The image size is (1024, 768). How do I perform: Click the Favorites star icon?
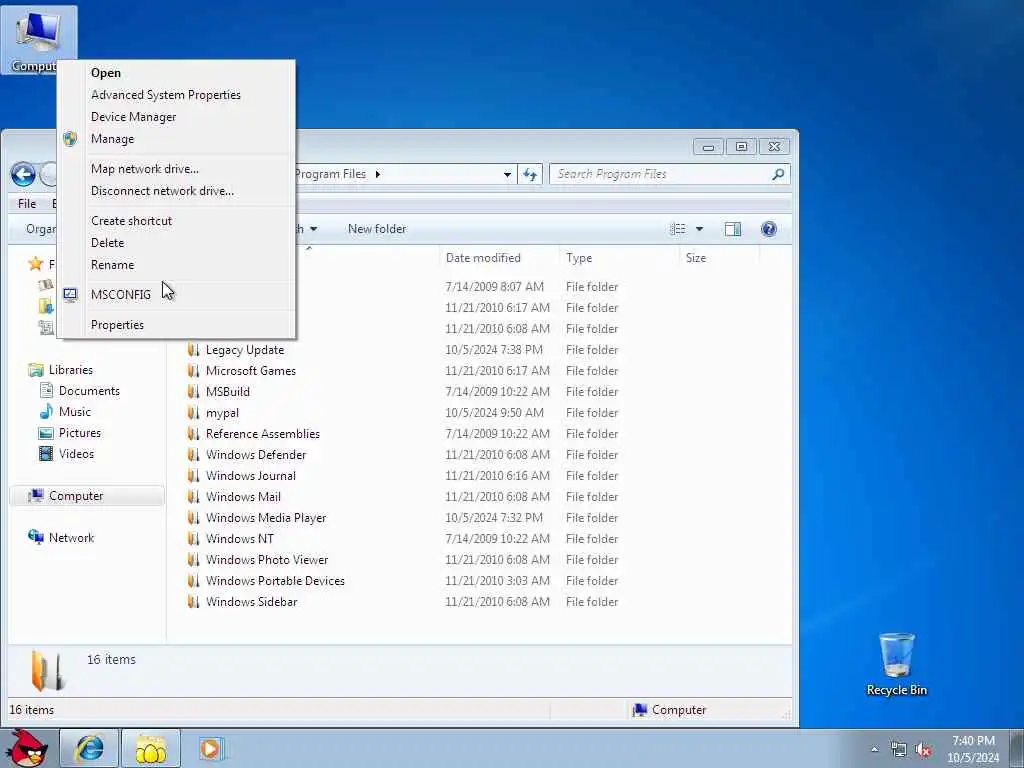click(35, 264)
